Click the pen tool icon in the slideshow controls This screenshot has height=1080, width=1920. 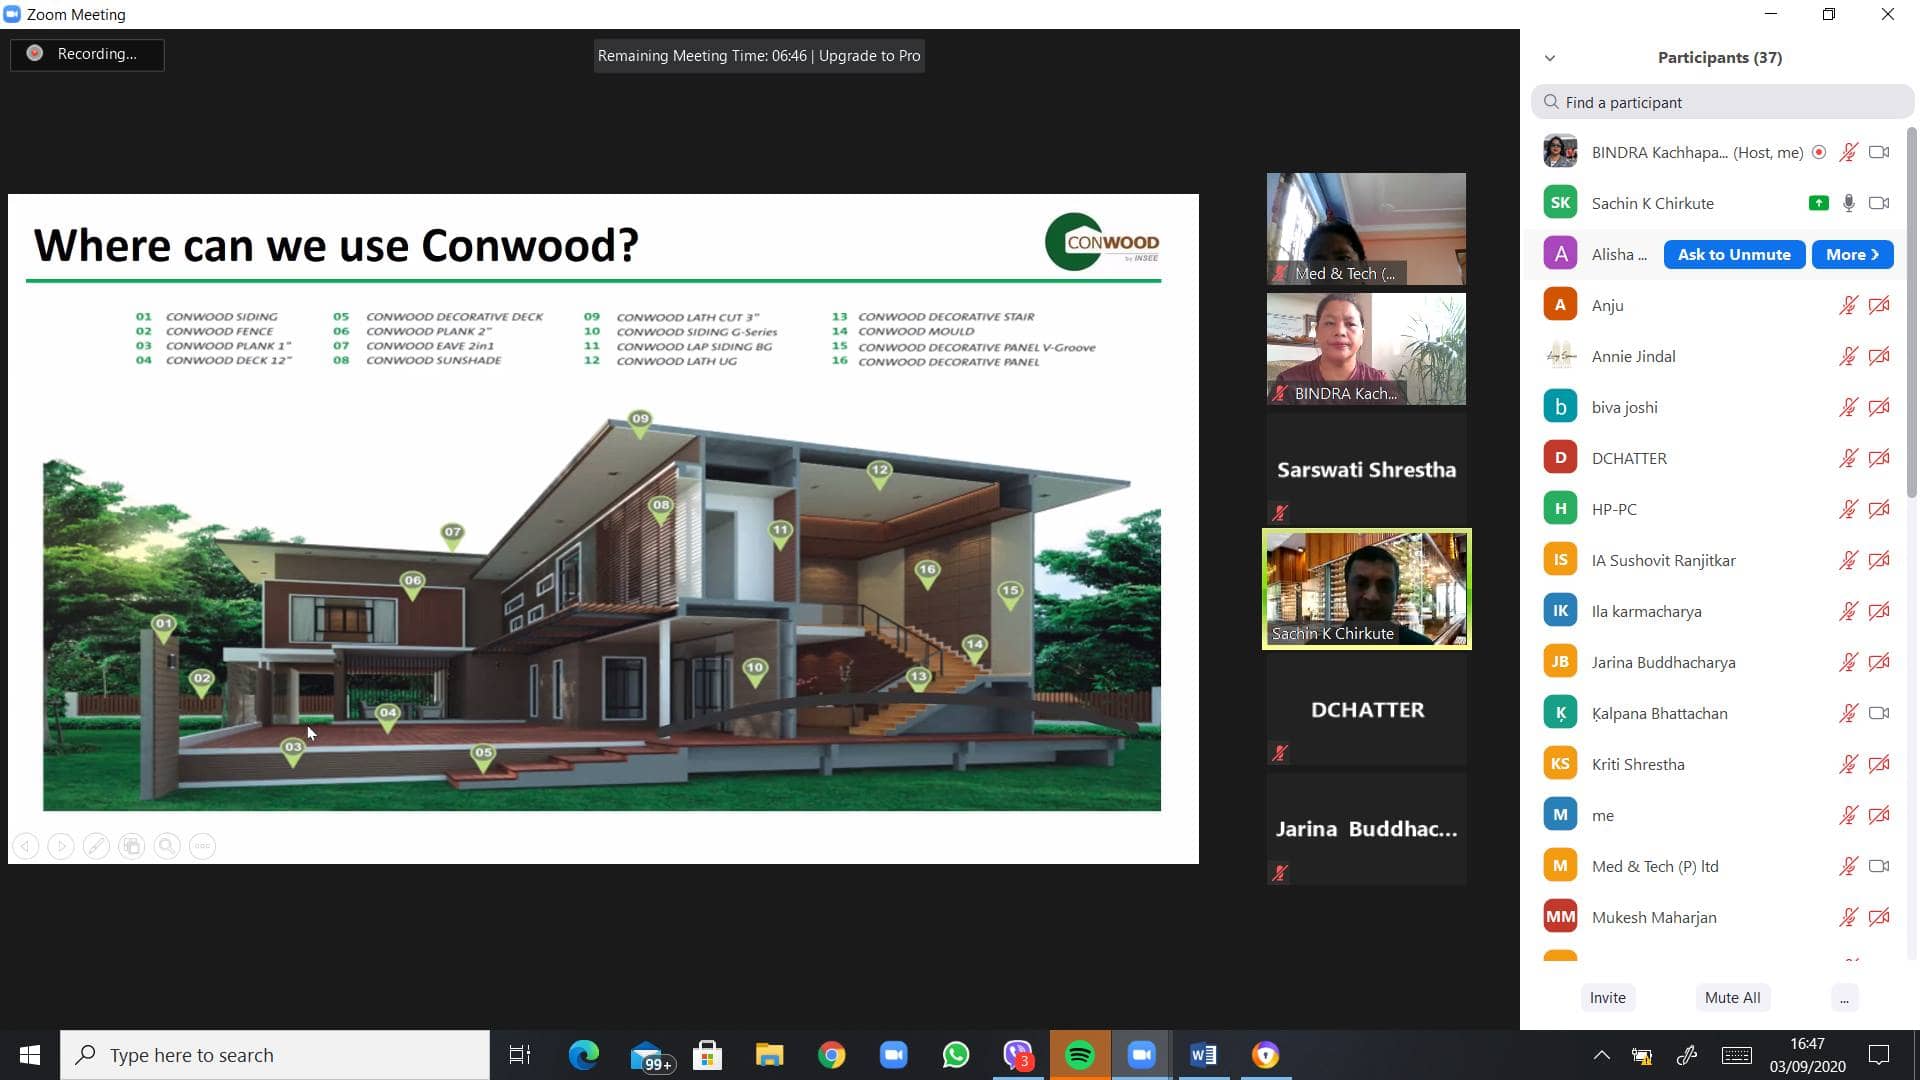(96, 846)
